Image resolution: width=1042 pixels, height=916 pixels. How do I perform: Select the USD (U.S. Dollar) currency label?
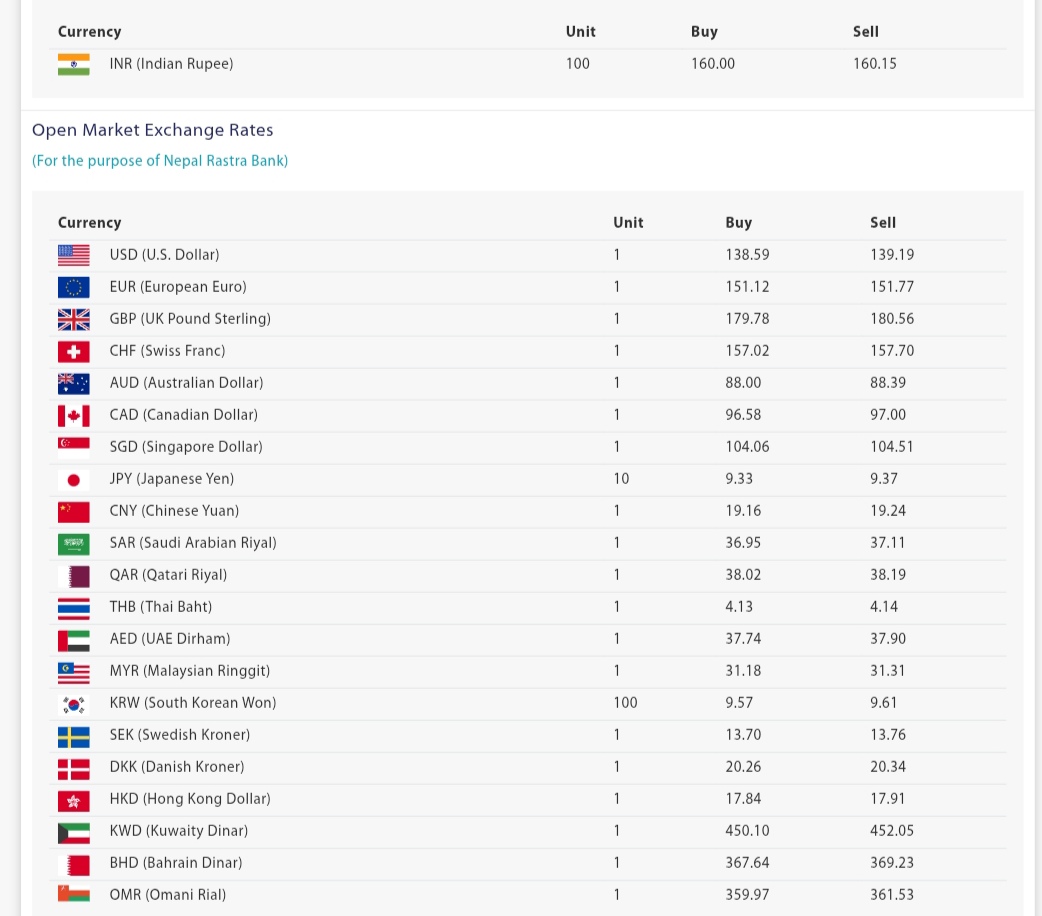pyautogui.click(x=164, y=255)
